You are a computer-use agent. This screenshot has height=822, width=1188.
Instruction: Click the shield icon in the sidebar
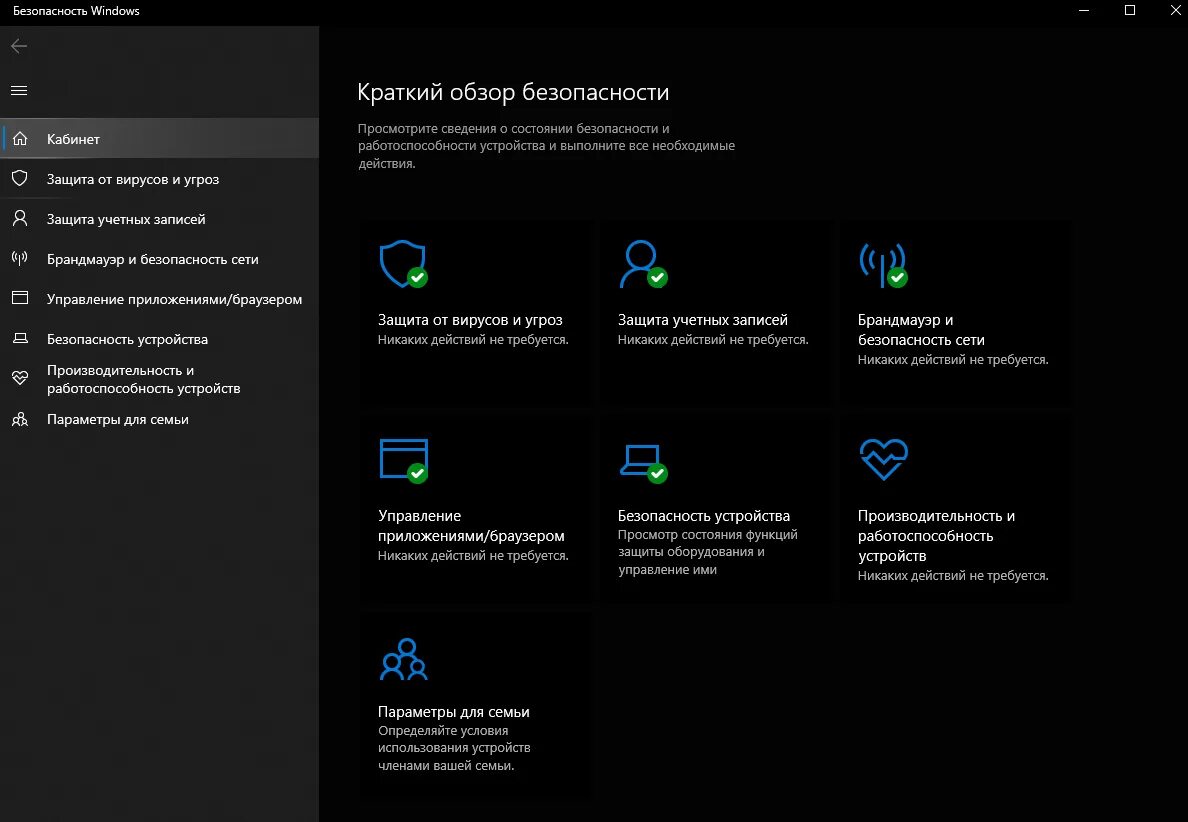click(x=20, y=178)
